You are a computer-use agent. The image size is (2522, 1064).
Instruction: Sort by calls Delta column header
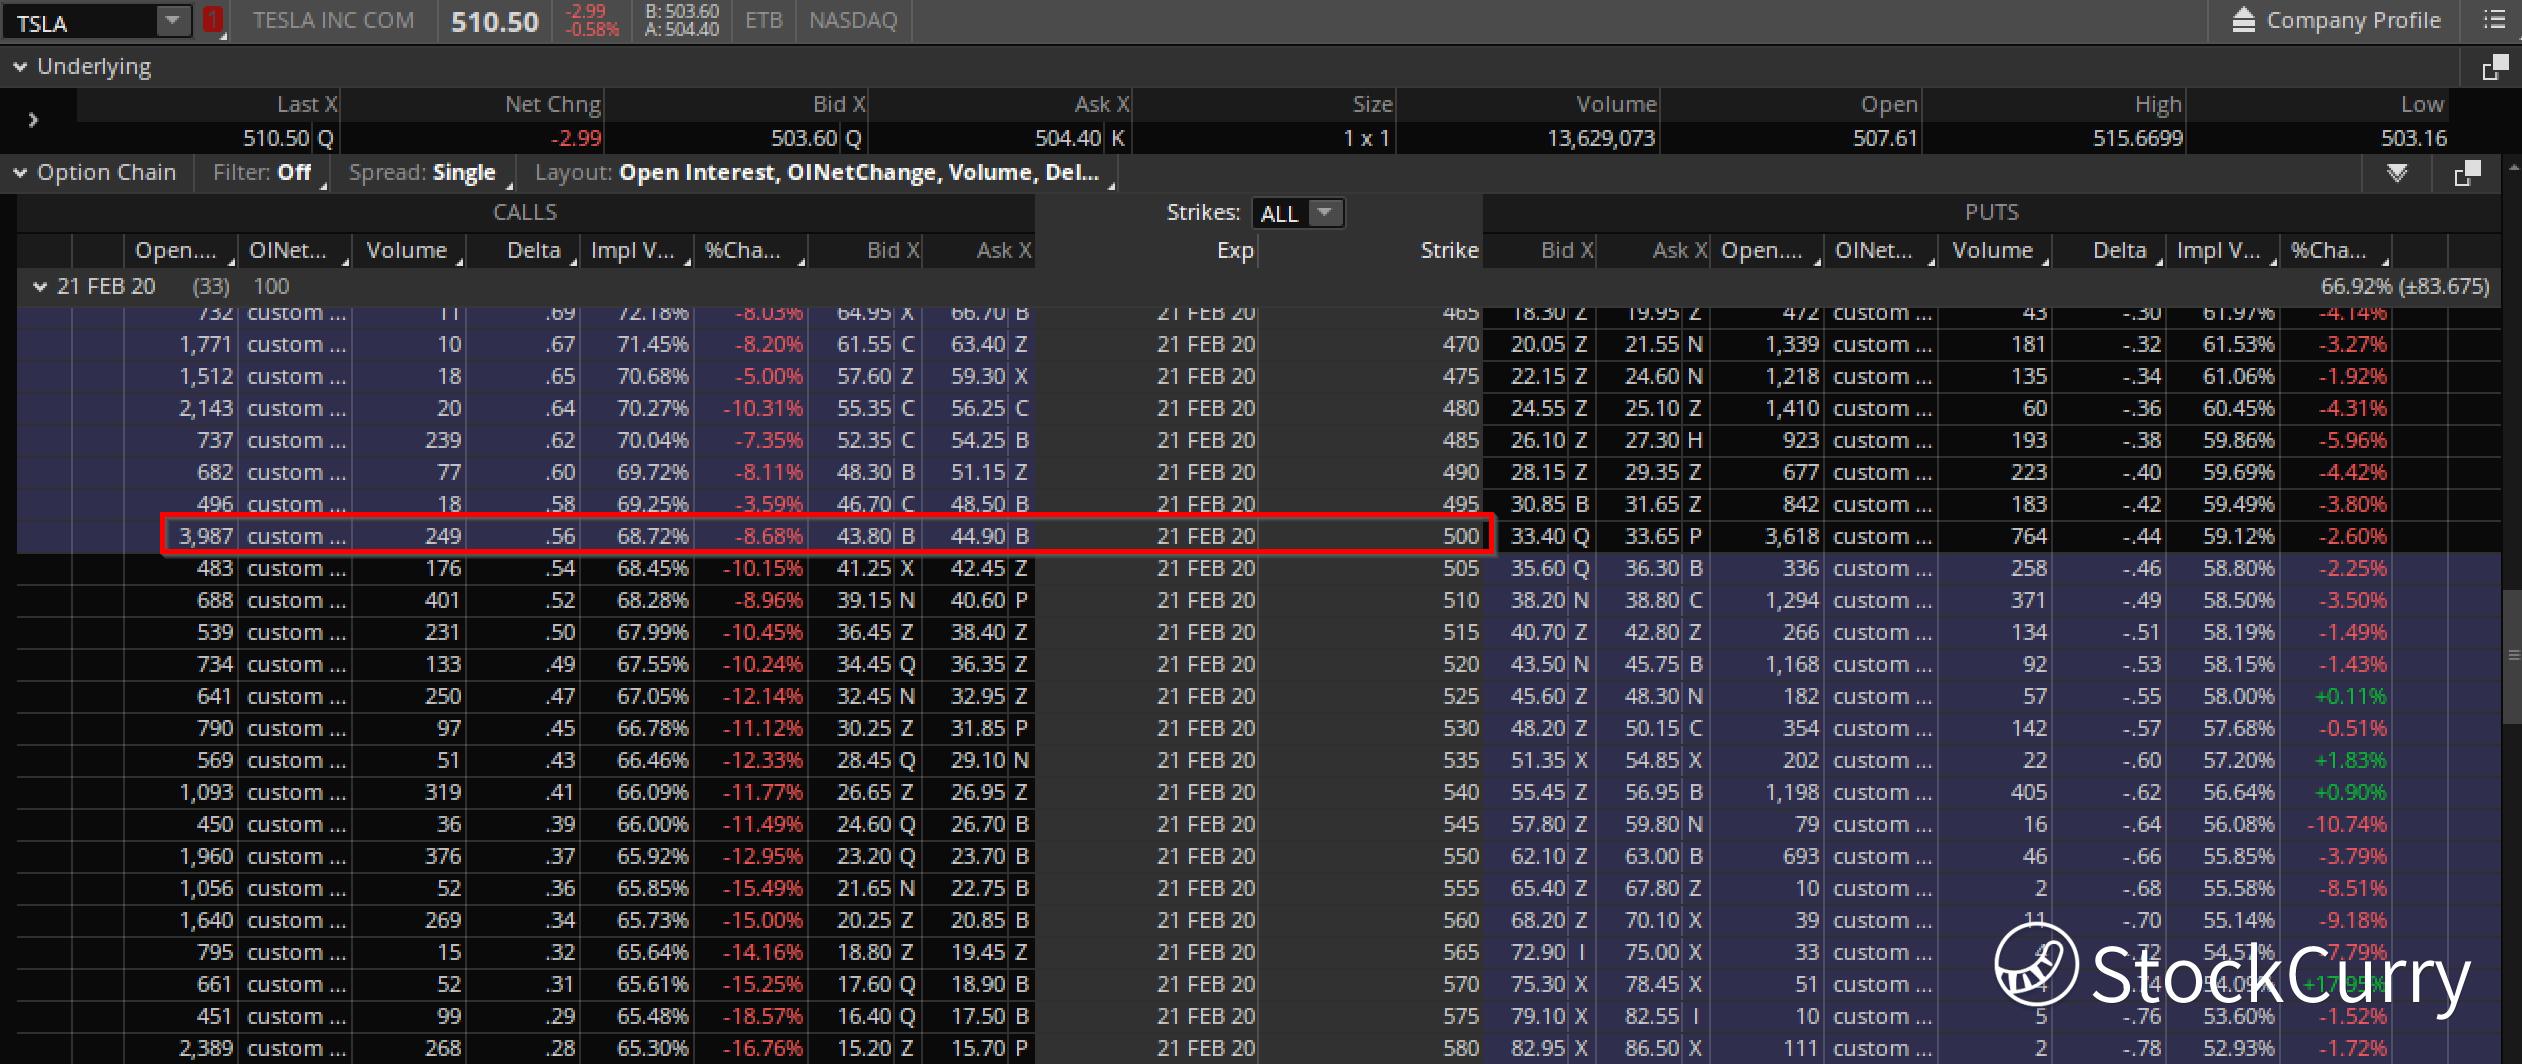click(523, 250)
